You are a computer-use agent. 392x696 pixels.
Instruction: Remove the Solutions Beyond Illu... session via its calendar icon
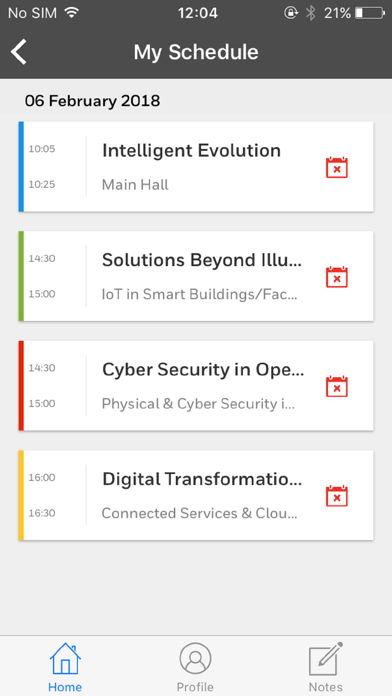tap(337, 277)
